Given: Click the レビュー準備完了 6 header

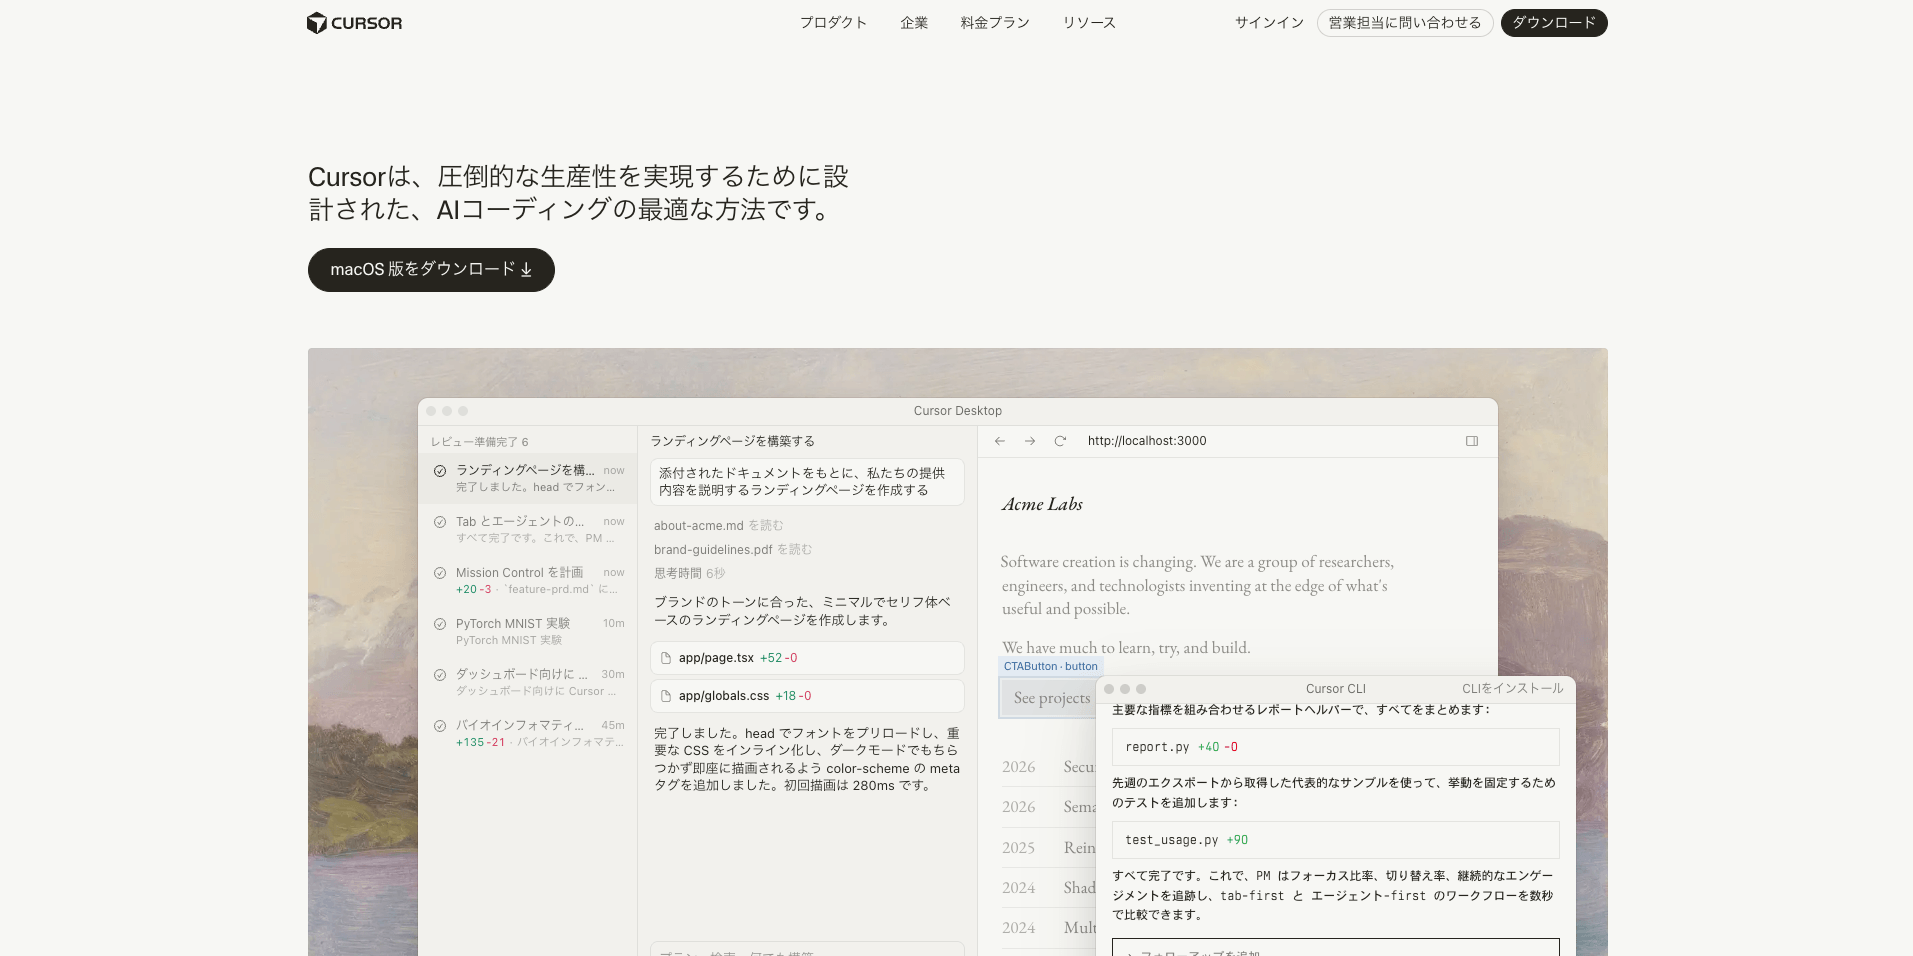Looking at the screenshot, I should [480, 442].
